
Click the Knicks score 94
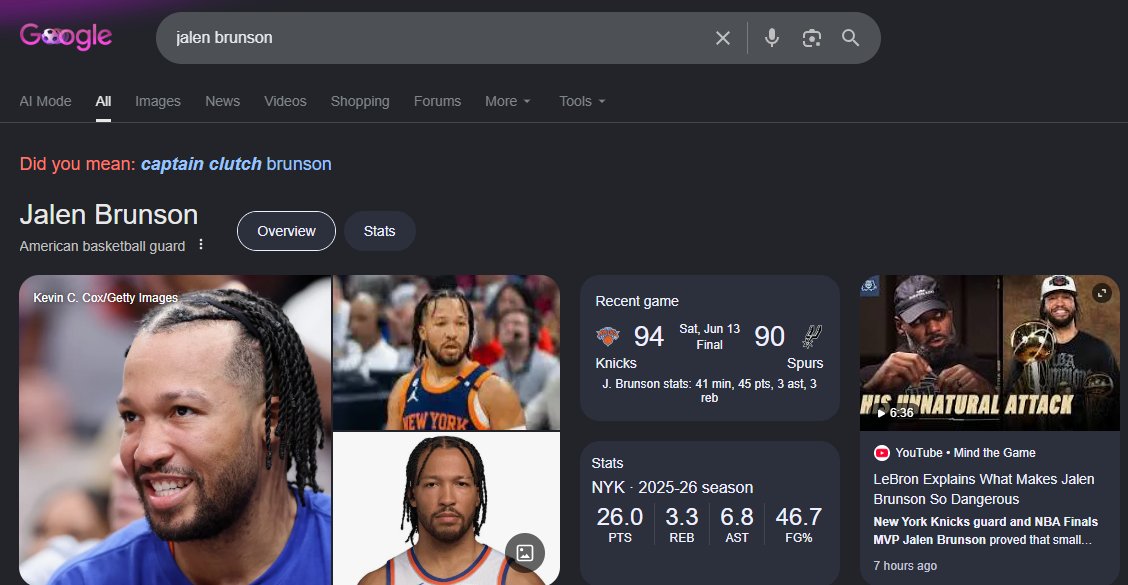click(x=648, y=337)
